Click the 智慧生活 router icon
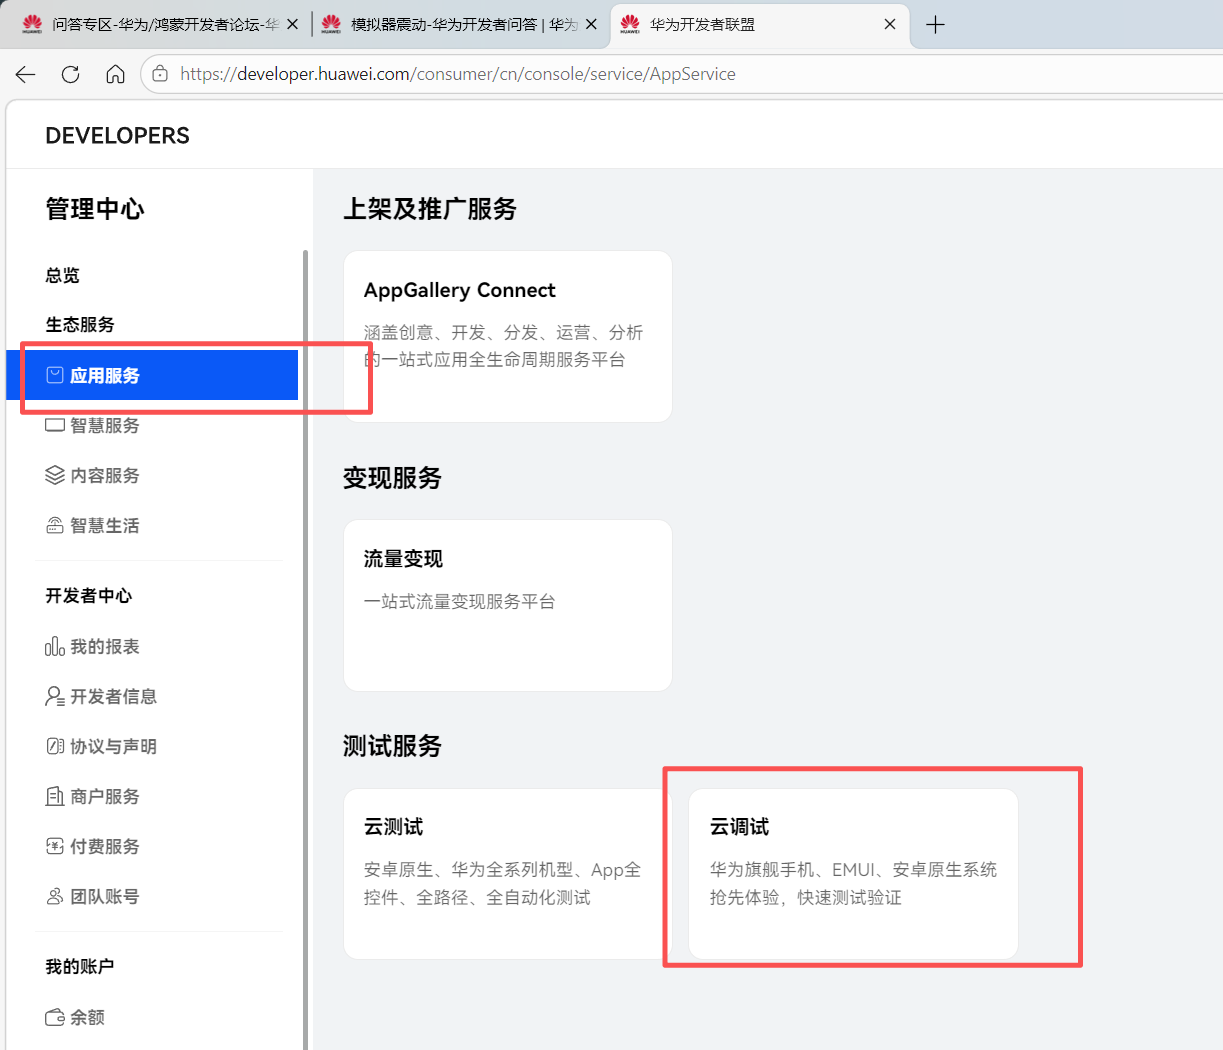Image resolution: width=1223 pixels, height=1050 pixels. [55, 525]
